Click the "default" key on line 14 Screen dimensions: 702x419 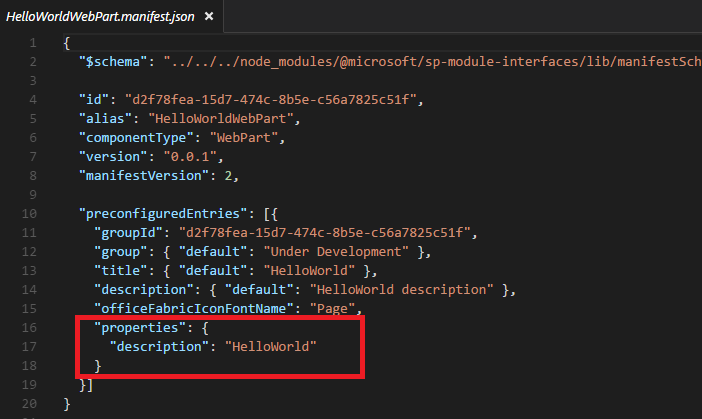[x=259, y=290]
